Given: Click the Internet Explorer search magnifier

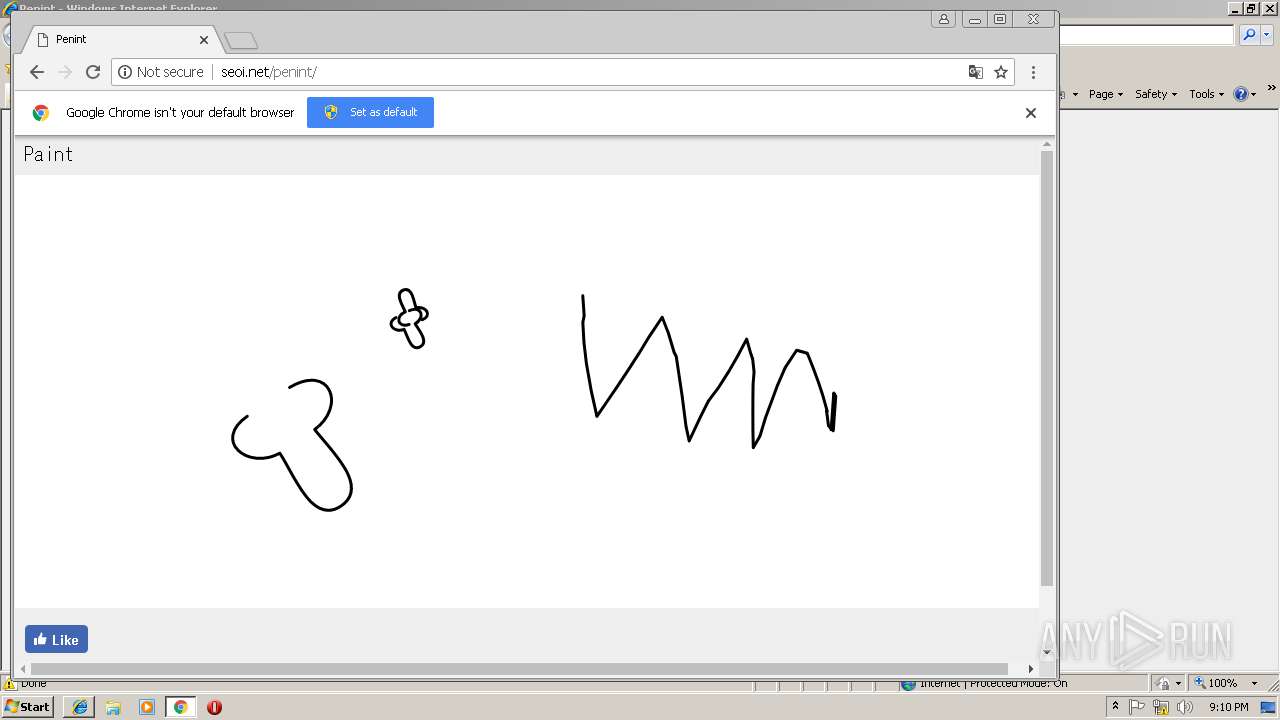Looking at the screenshot, I should click(1249, 35).
